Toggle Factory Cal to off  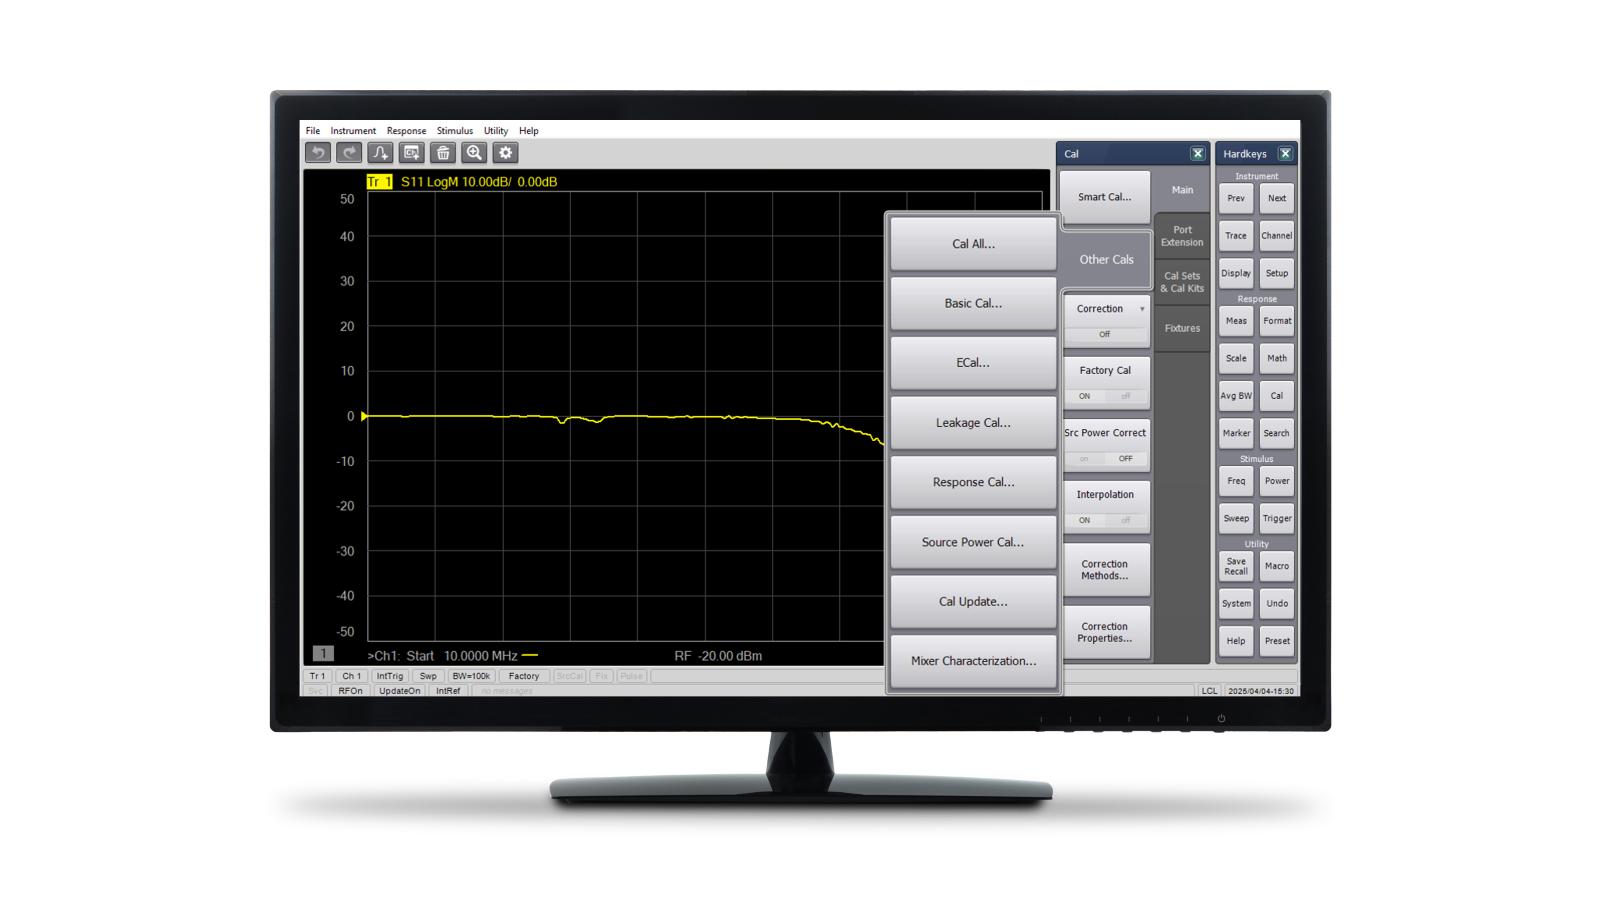tap(1128, 396)
